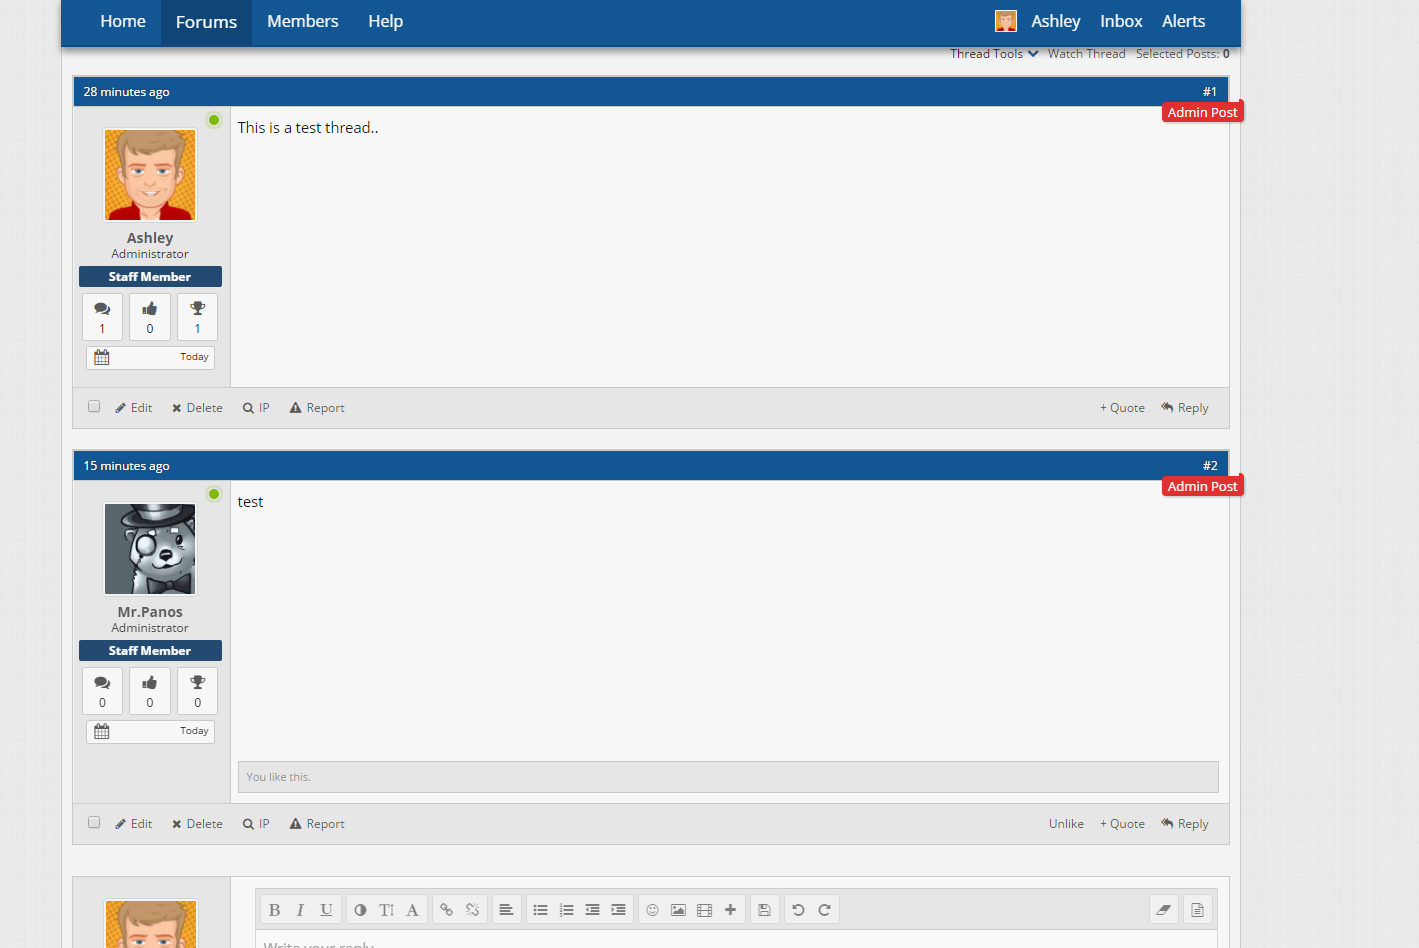Delete Ashley's post #1

[197, 408]
